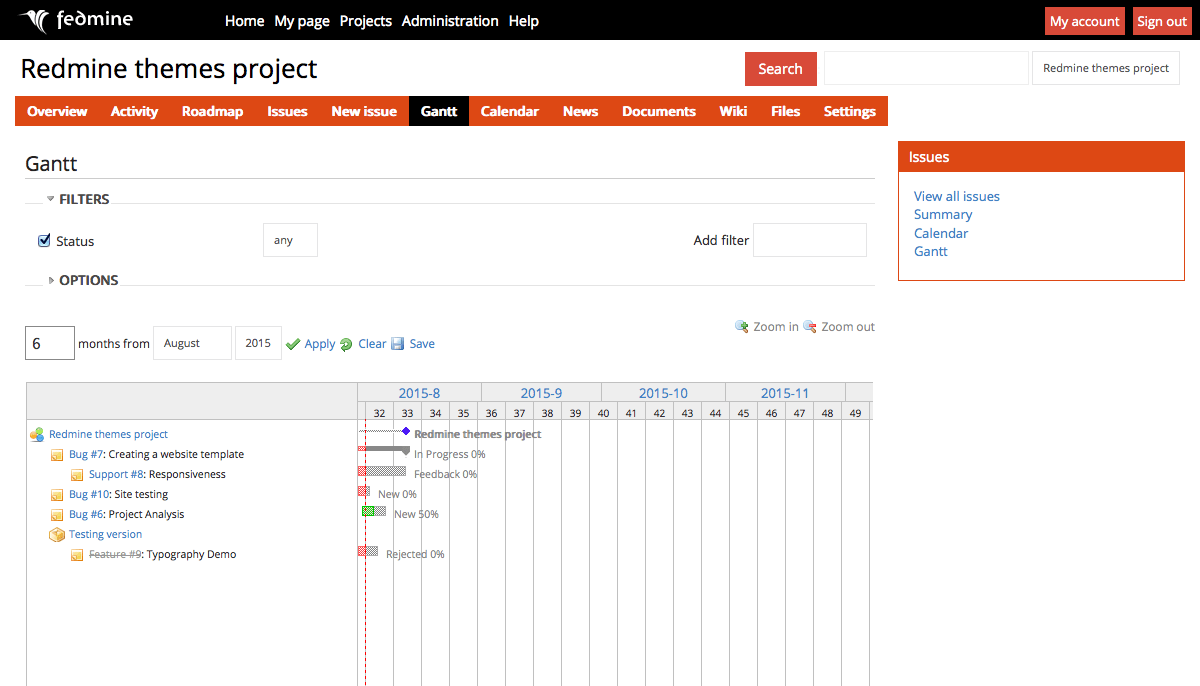Open My page in the top menu
Image resolution: width=1200 pixels, height=686 pixels.
tap(302, 21)
